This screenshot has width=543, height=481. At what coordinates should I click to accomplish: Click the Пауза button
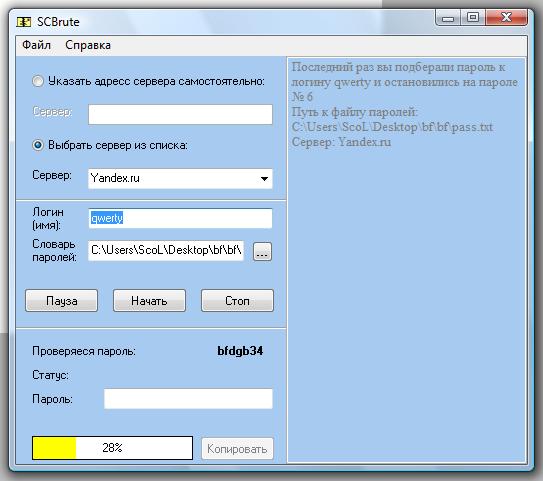point(62,301)
